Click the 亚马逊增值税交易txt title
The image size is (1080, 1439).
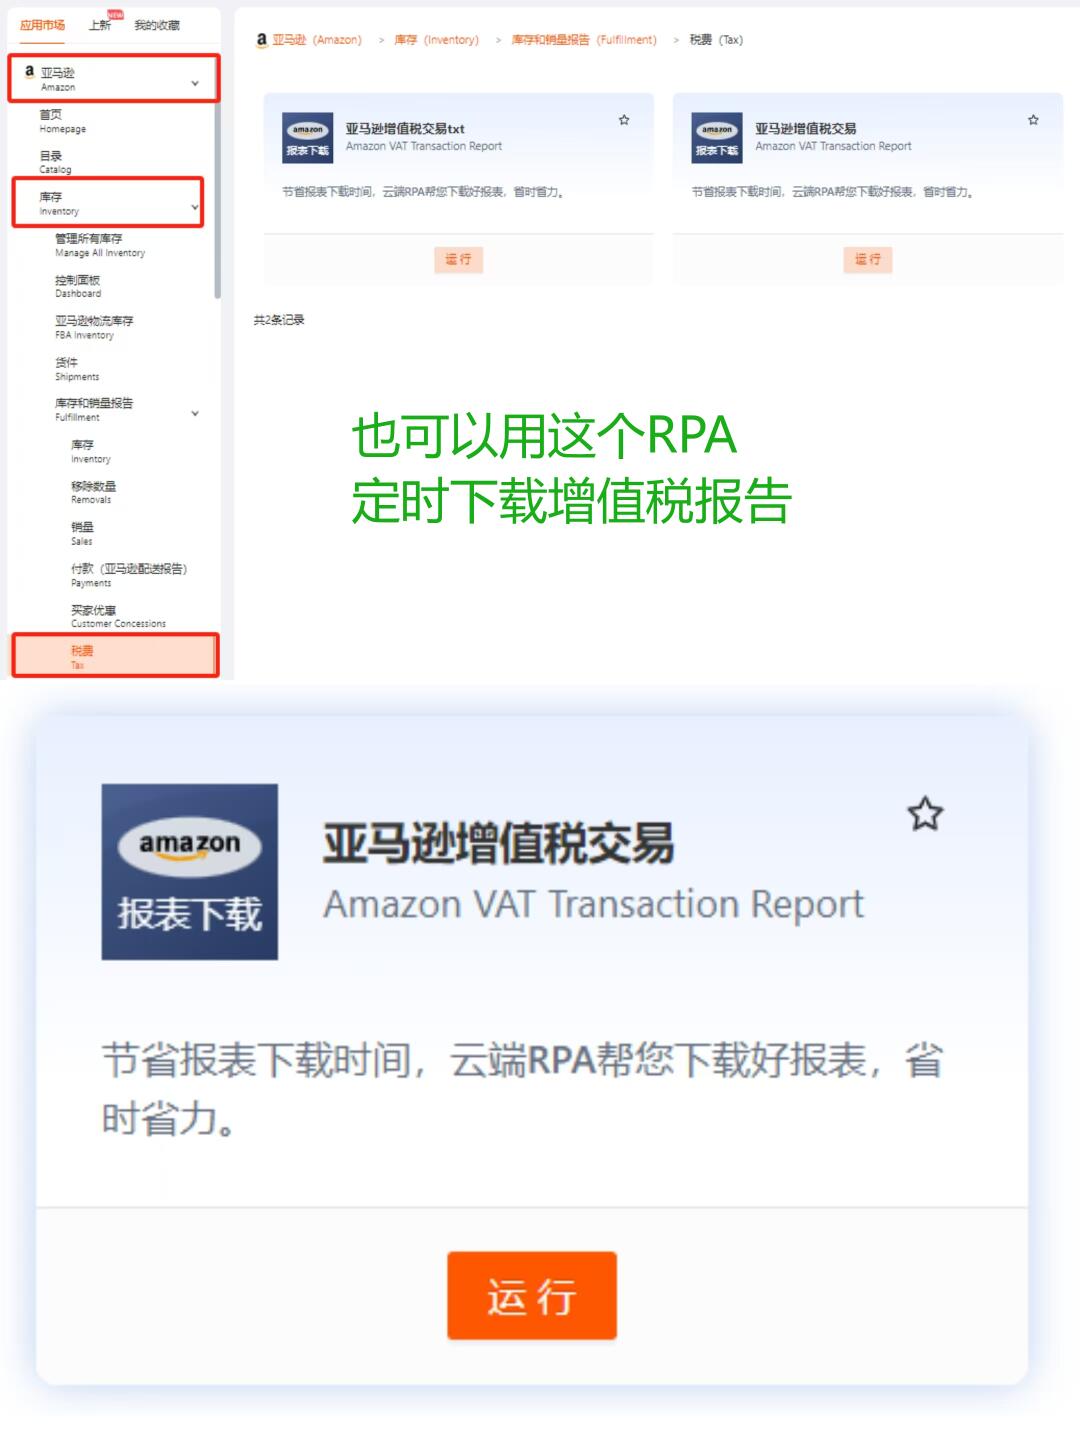pos(405,128)
